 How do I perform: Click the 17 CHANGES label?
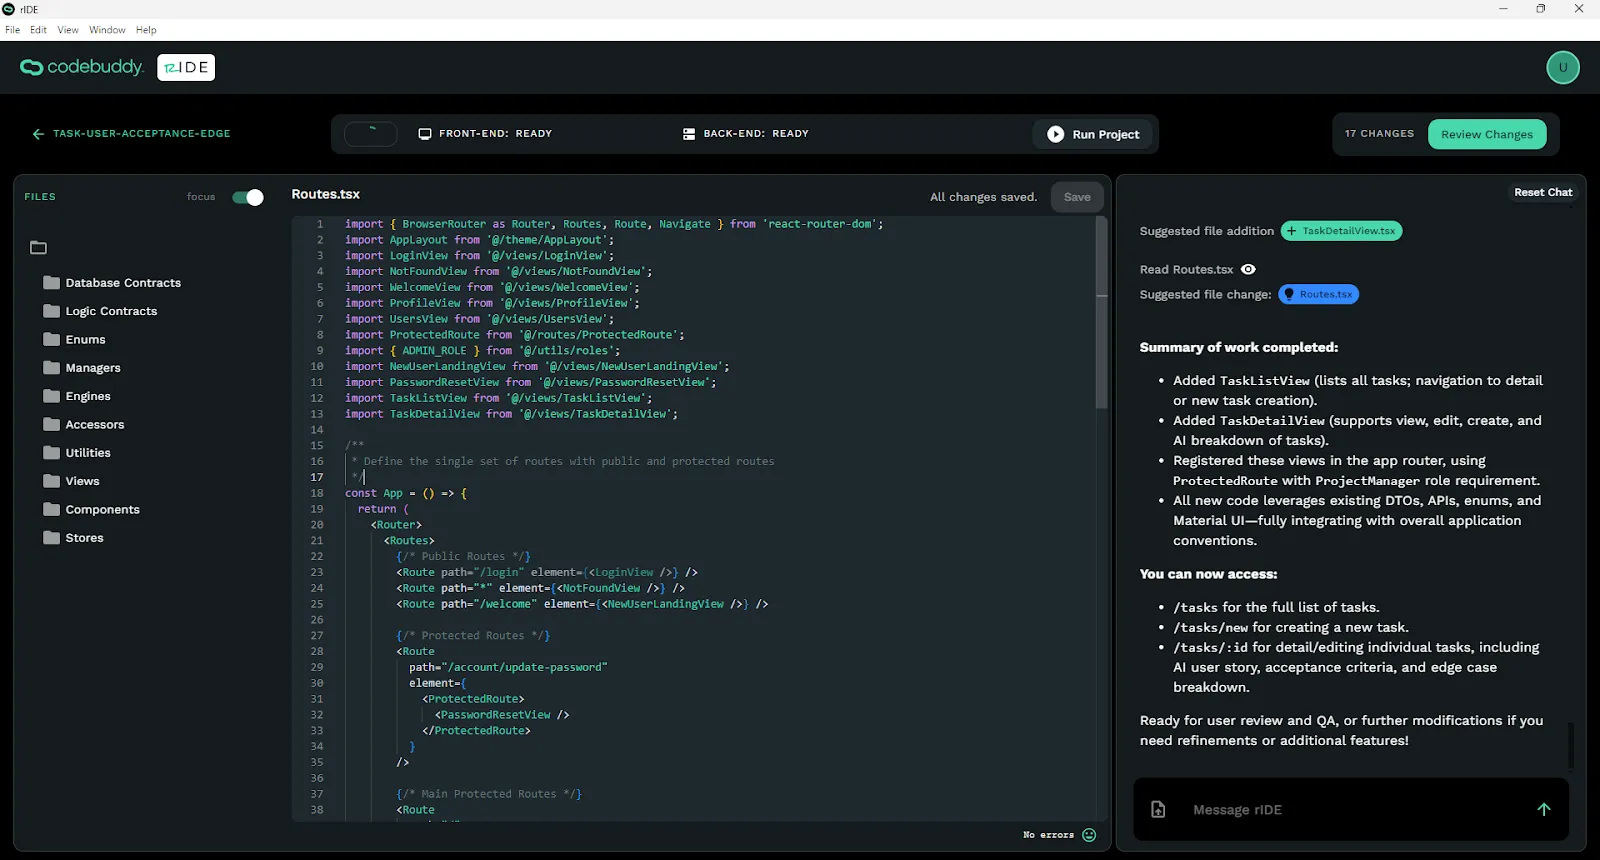point(1379,134)
